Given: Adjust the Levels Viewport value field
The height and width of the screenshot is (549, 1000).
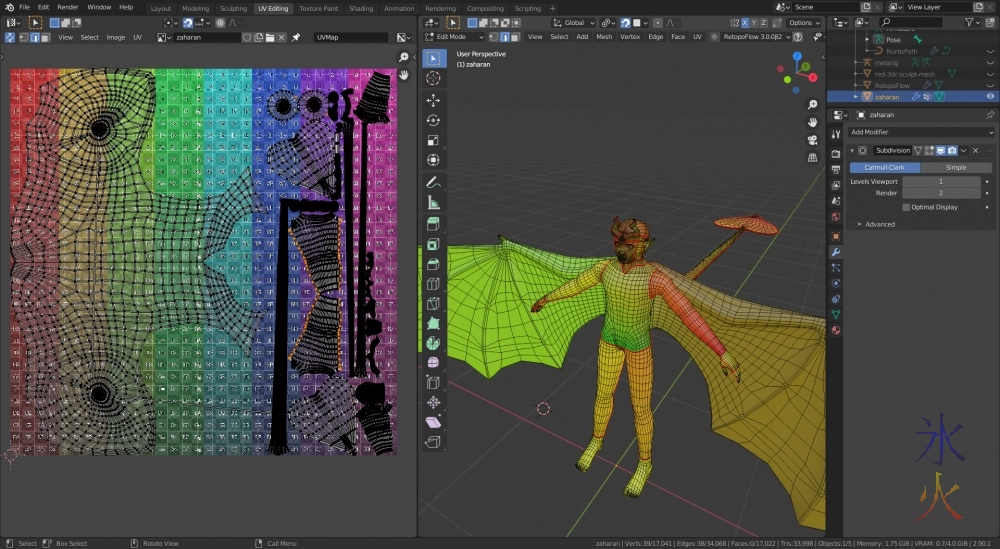Looking at the screenshot, I should coord(940,181).
